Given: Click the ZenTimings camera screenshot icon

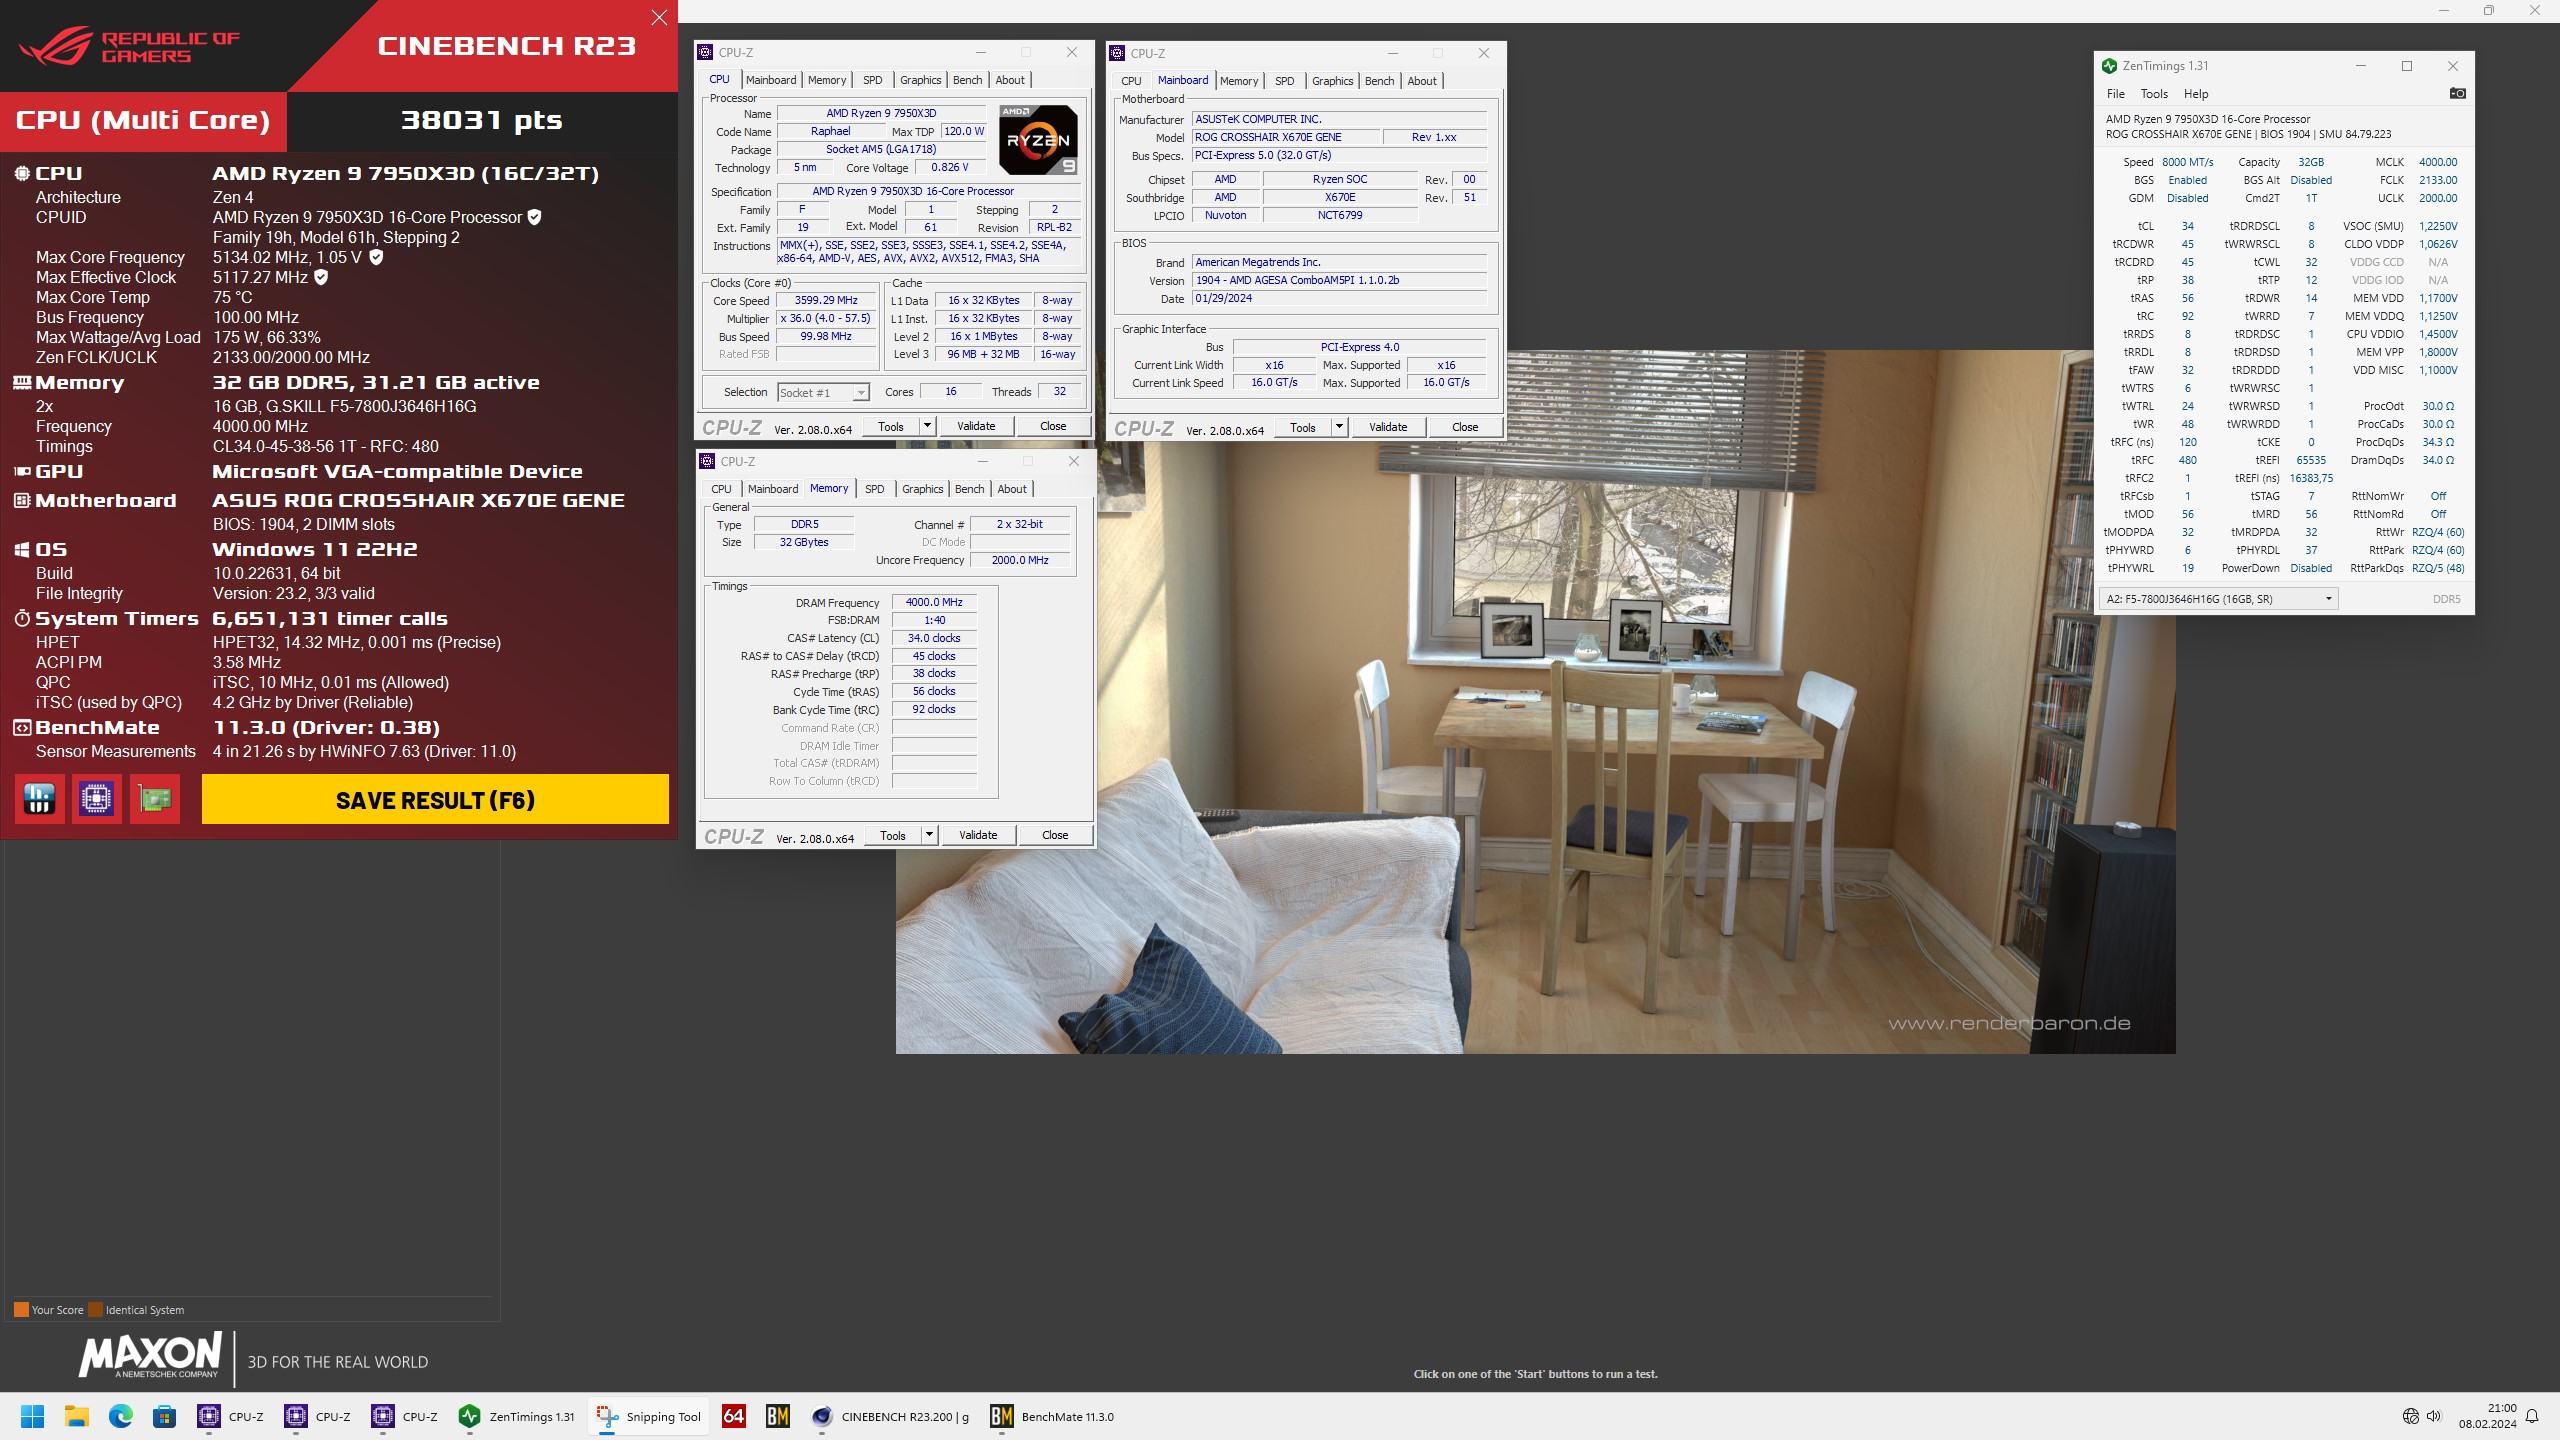Looking at the screenshot, I should 2457,93.
